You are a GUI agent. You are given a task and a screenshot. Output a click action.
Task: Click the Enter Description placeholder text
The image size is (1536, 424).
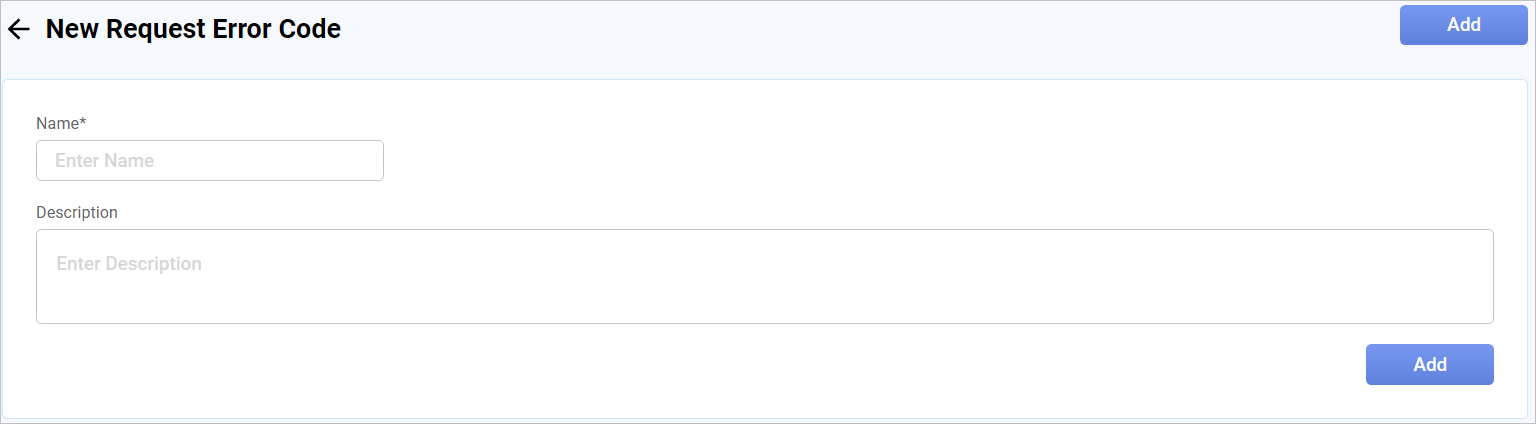coord(129,264)
